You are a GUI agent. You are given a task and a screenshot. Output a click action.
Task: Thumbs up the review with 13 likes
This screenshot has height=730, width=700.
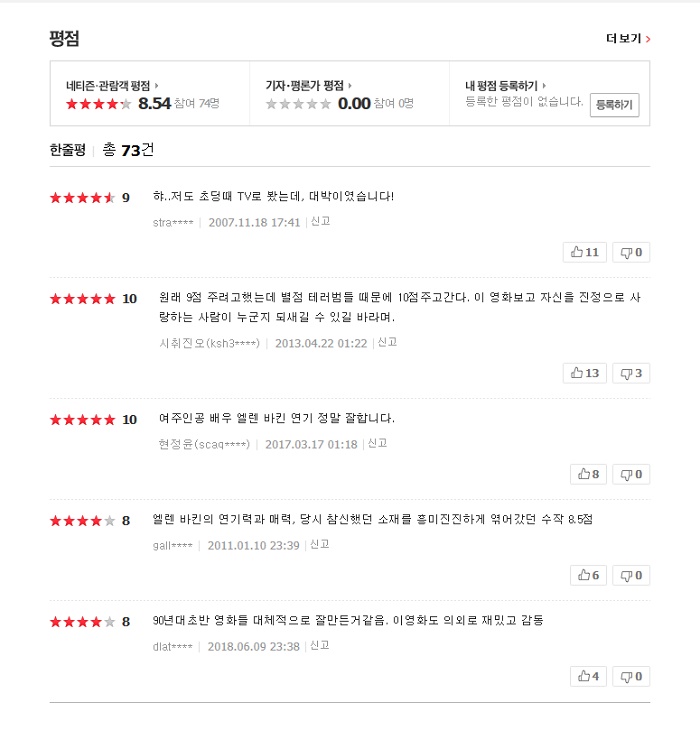[x=585, y=373]
